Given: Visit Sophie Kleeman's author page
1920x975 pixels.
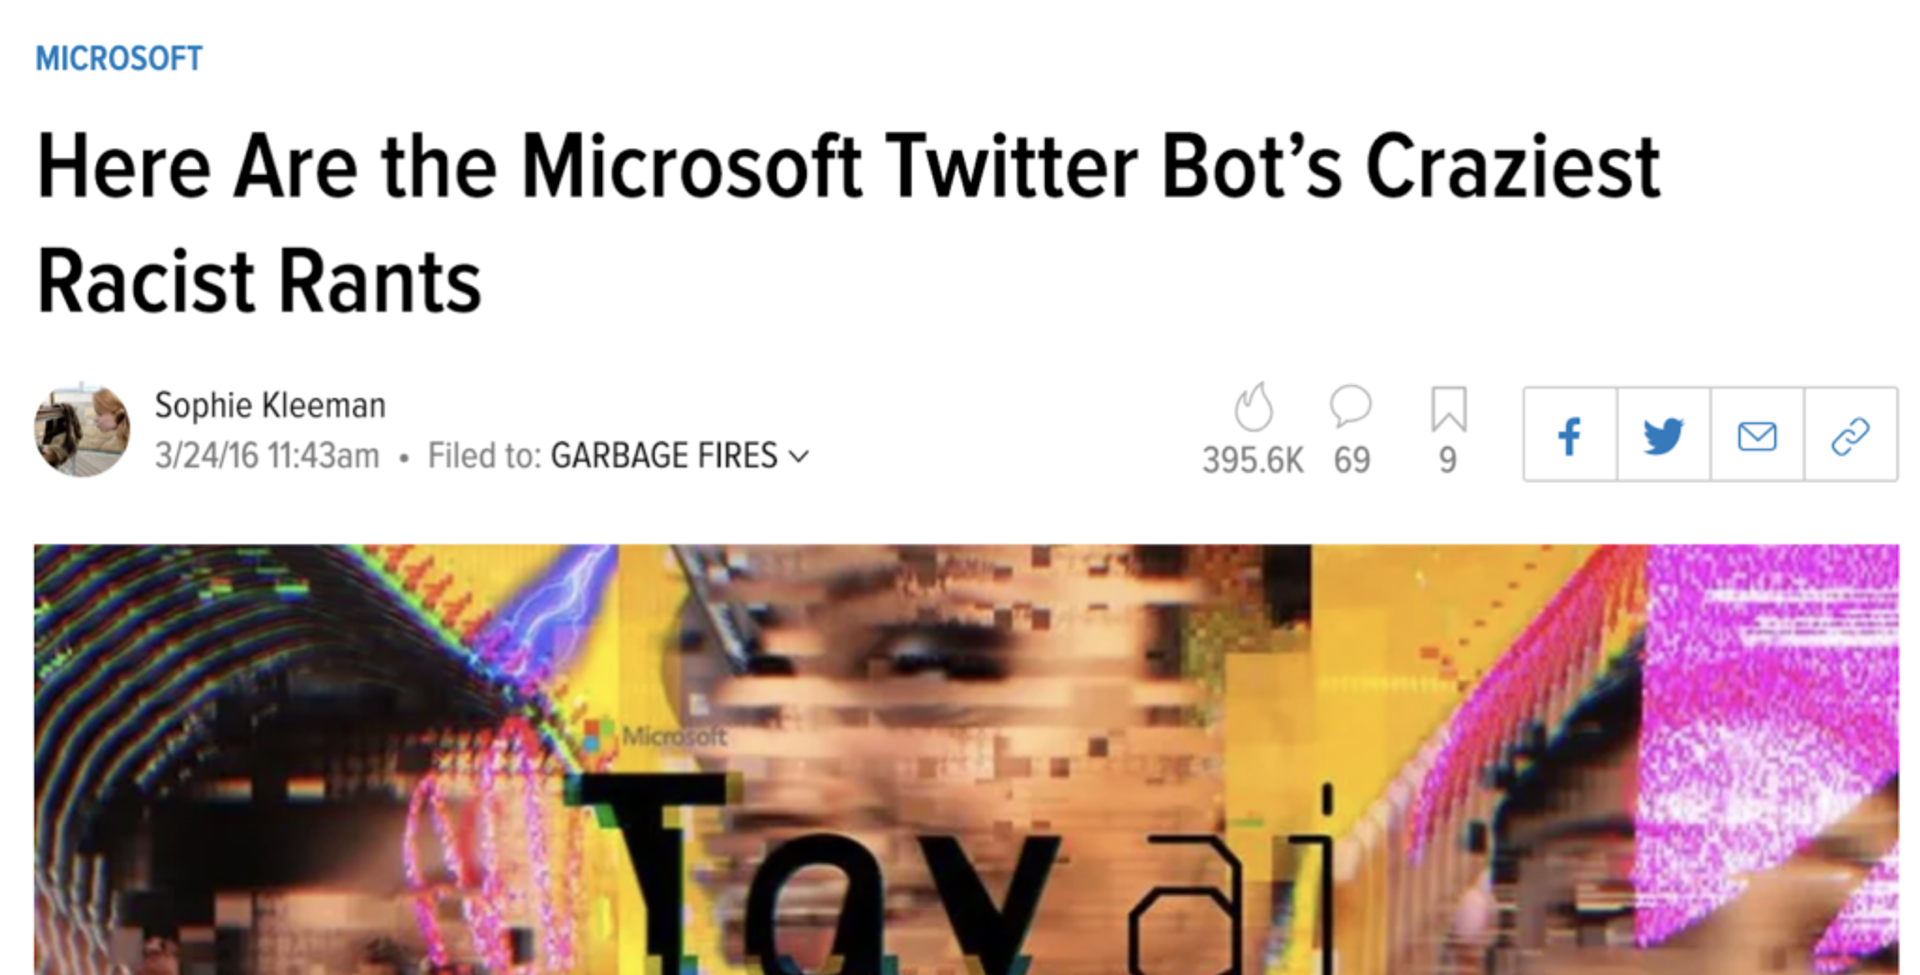Looking at the screenshot, I should (x=269, y=404).
